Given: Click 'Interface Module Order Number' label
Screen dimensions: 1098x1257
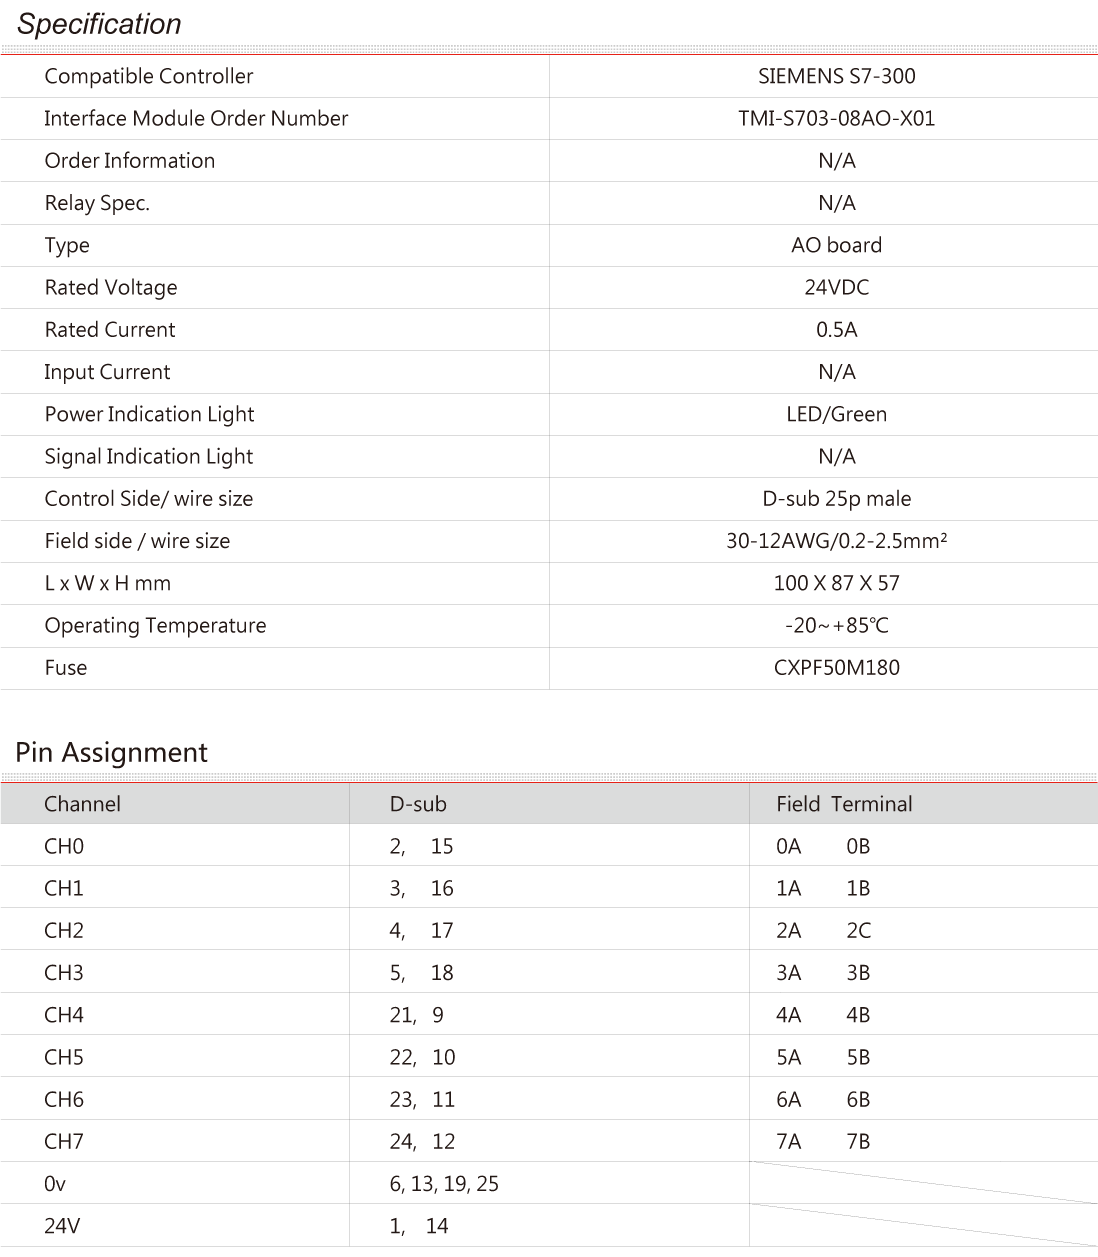Looking at the screenshot, I should click(196, 118).
